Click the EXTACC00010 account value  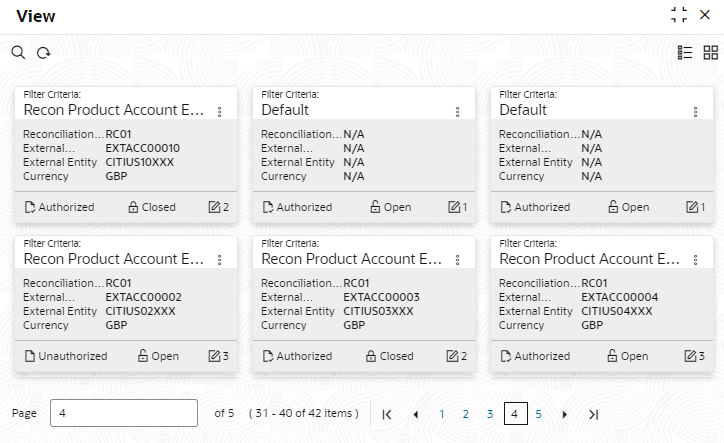pos(143,148)
